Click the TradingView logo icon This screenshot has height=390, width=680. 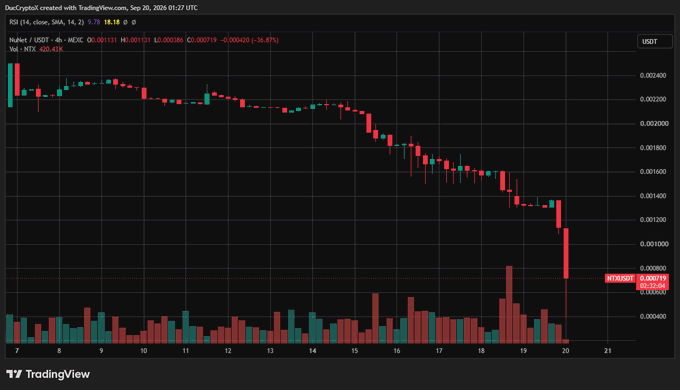click(14, 374)
